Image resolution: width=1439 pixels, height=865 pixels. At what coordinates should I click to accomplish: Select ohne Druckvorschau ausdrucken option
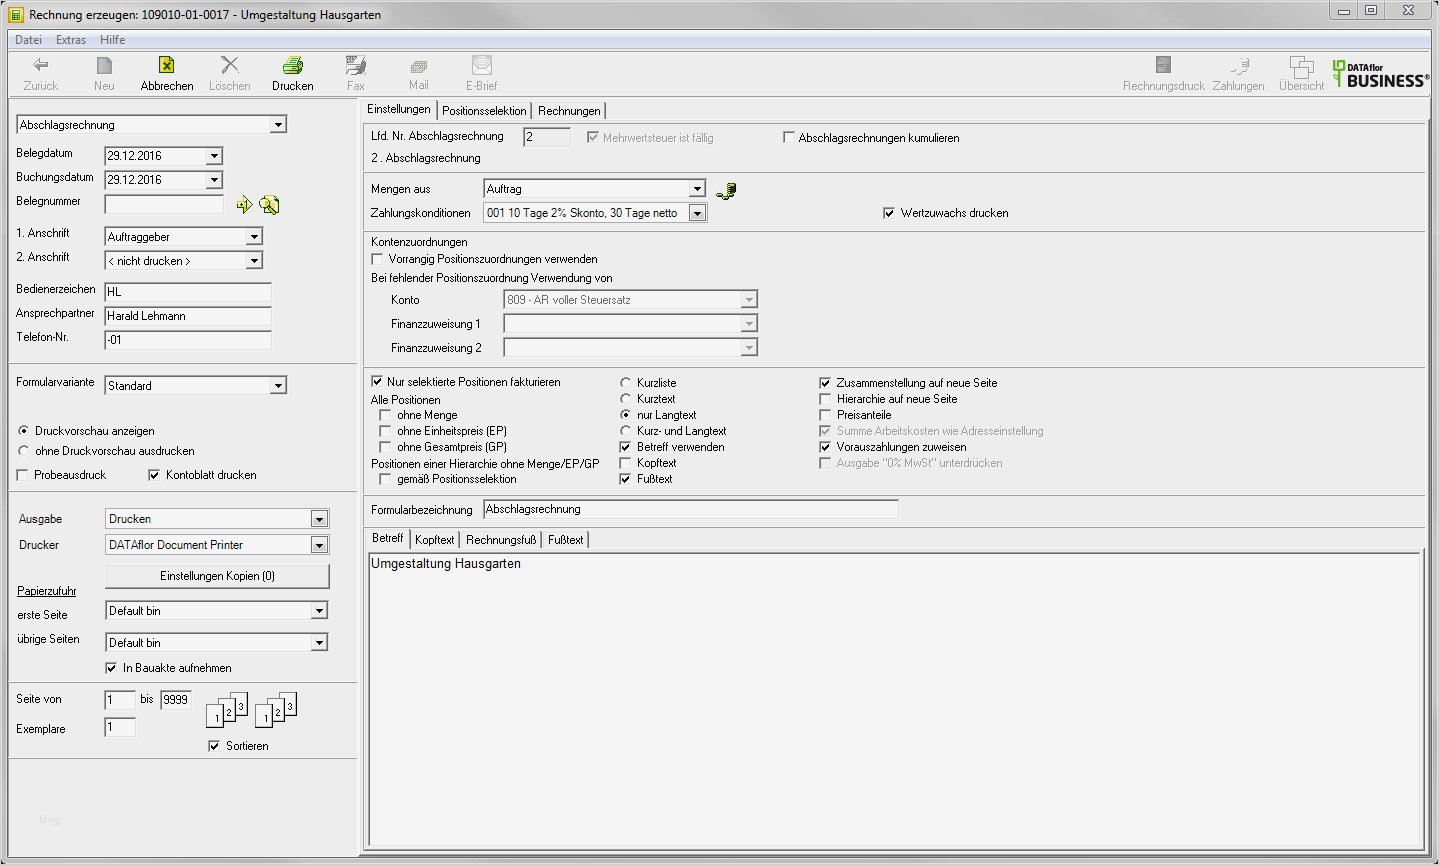pyautogui.click(x=24, y=451)
